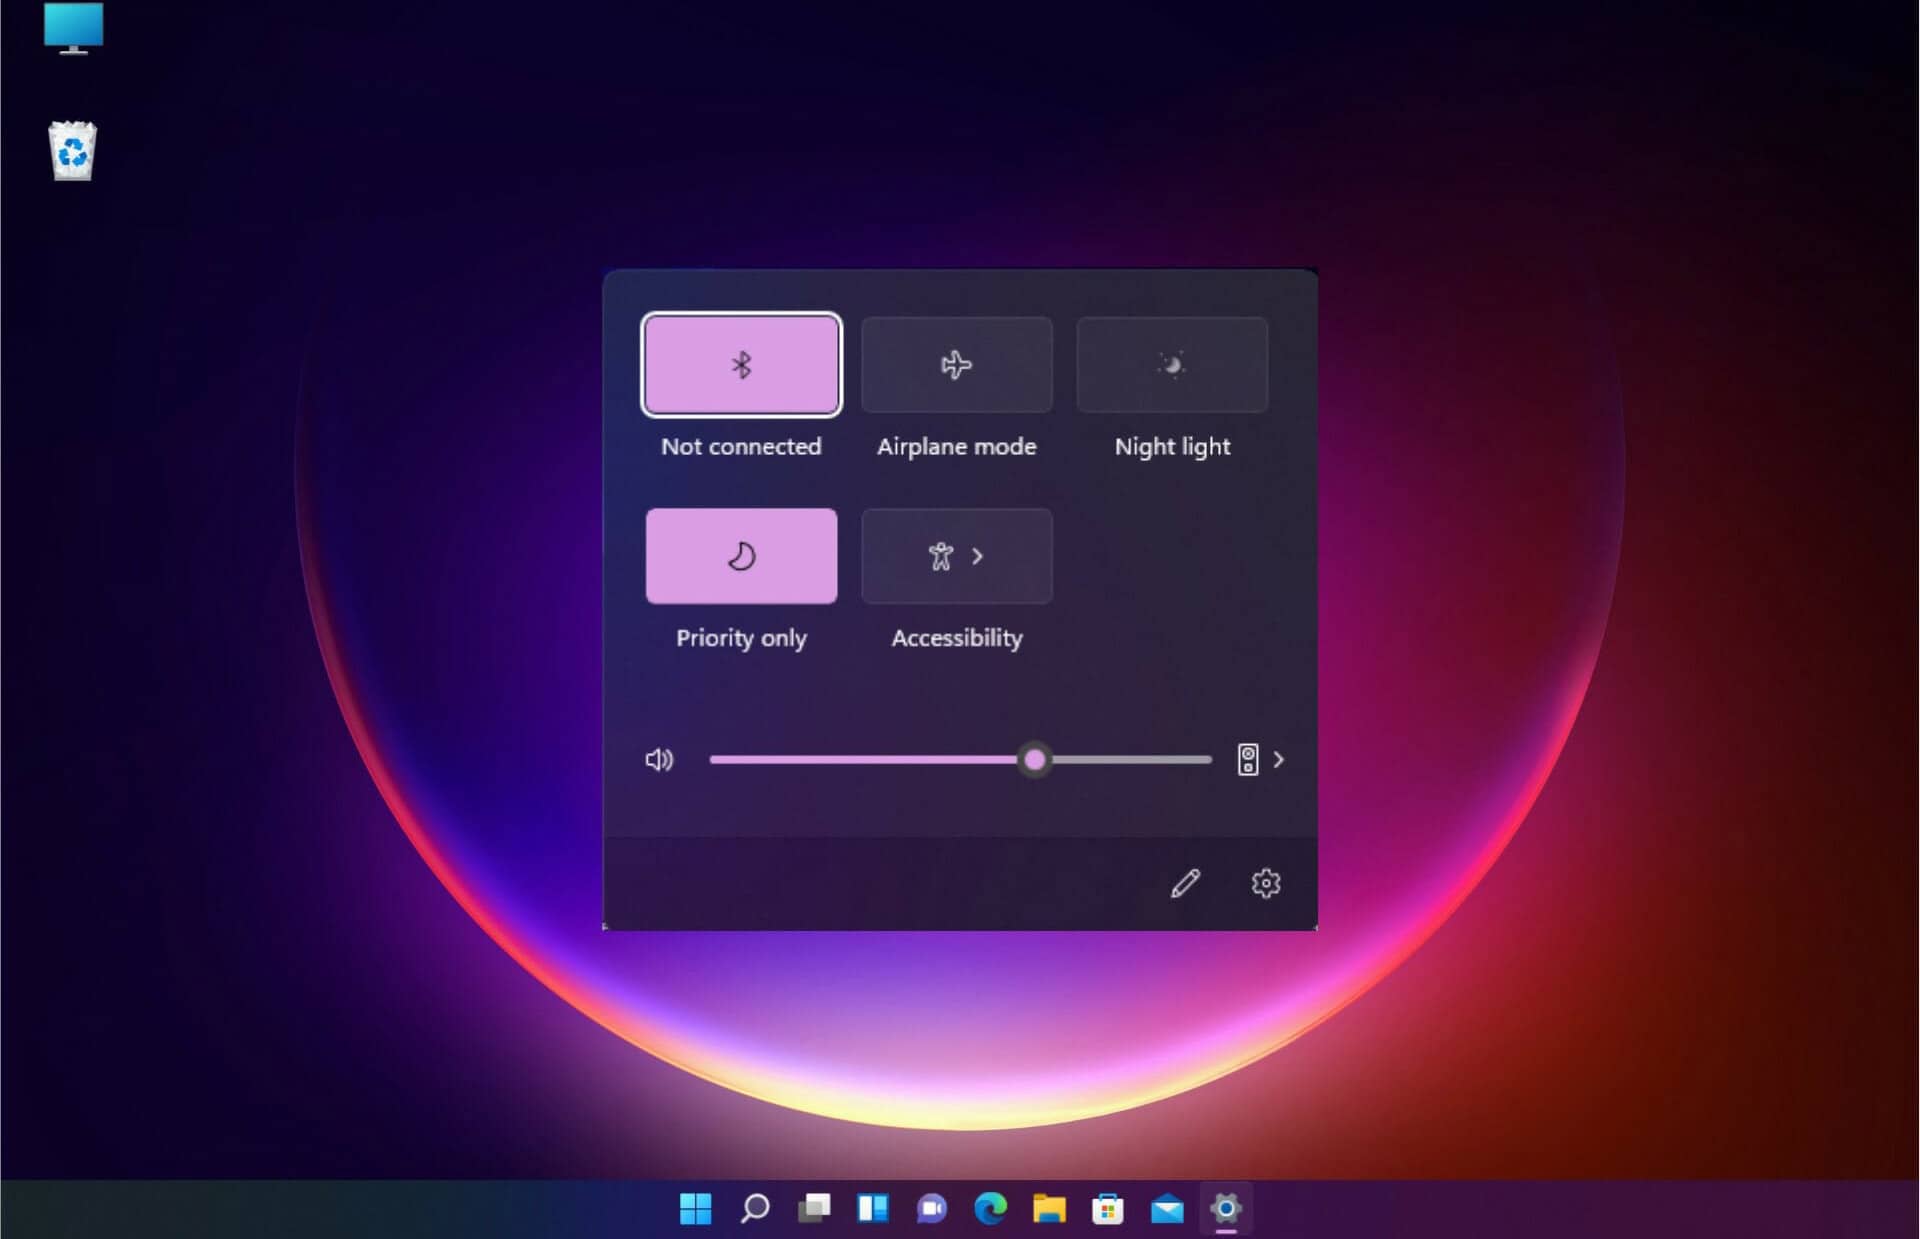Expand audio output device selector
The width and height of the screenshot is (1920, 1239).
1278,759
